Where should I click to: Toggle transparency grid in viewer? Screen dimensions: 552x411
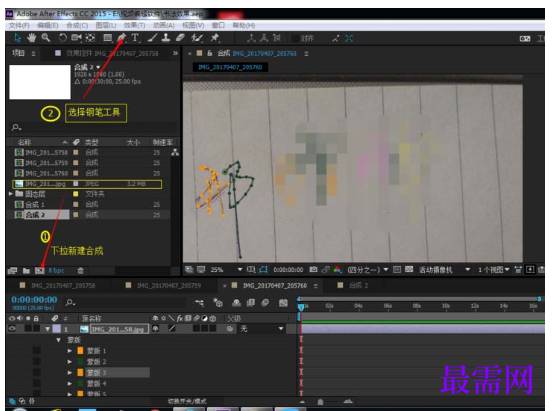(x=409, y=270)
